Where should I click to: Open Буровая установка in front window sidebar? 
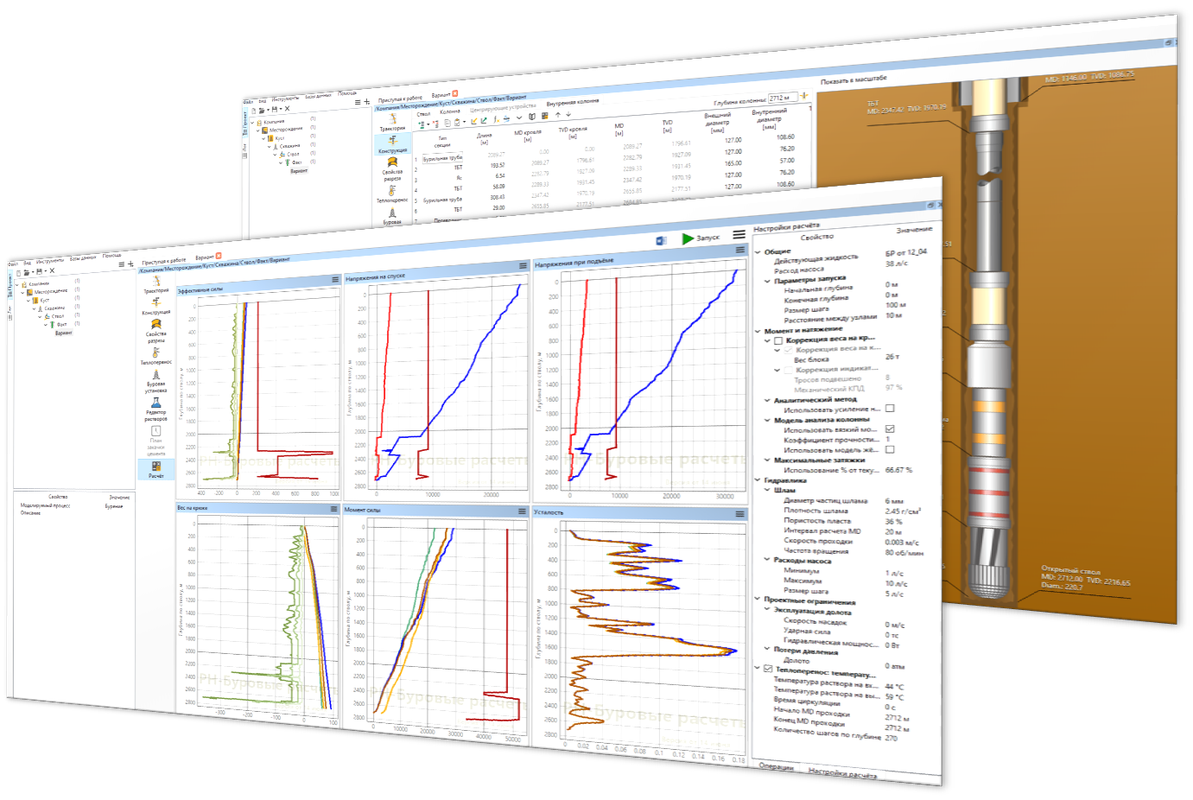pos(156,382)
